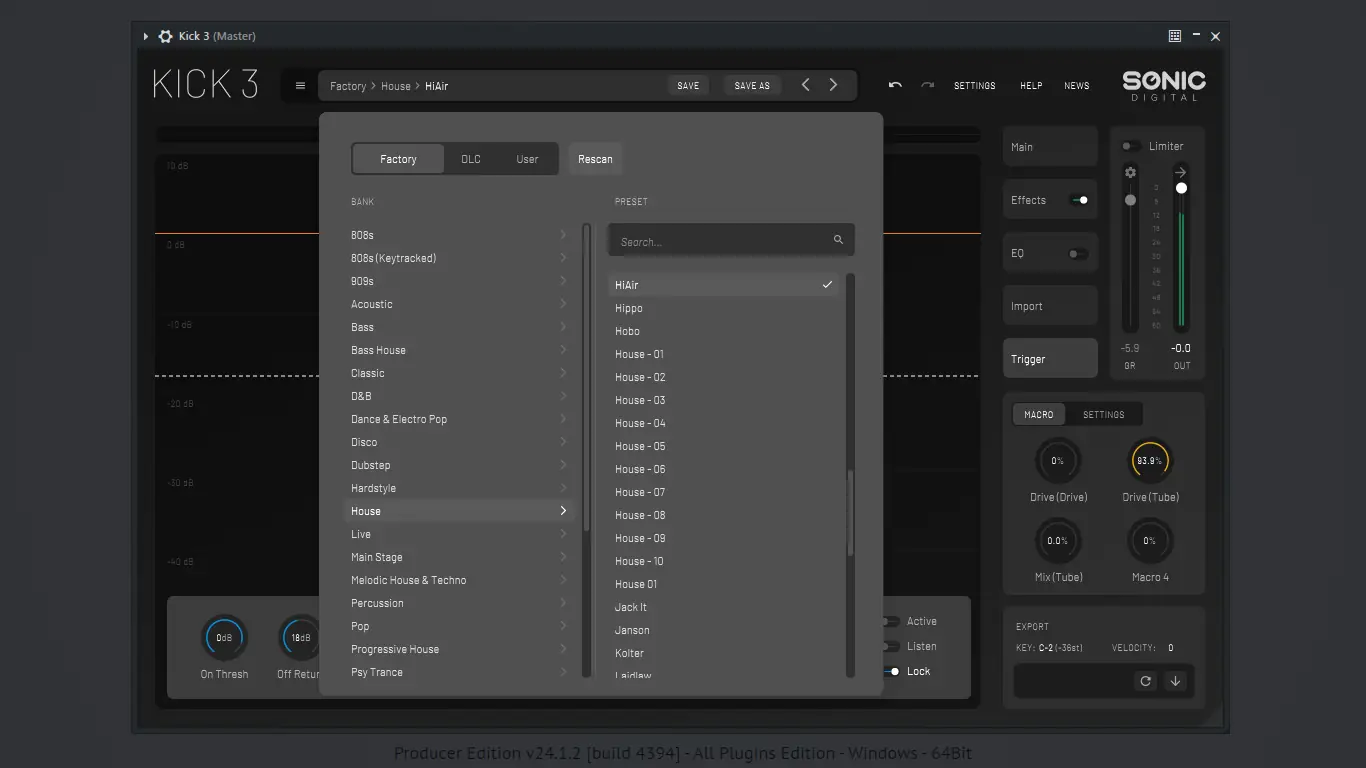This screenshot has height=768, width=1366.
Task: Click the Macro 4 knob
Action: click(x=1150, y=541)
